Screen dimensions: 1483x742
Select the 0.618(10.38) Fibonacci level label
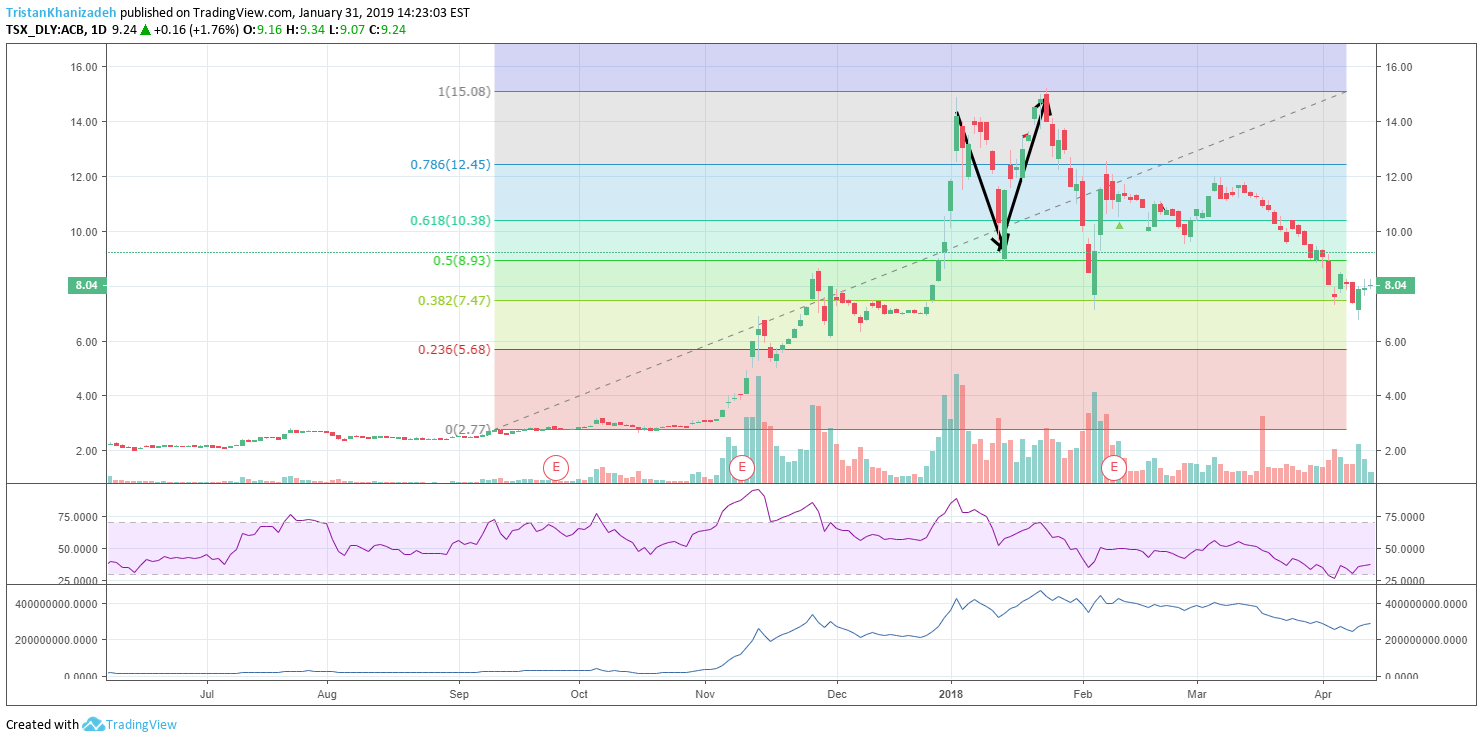coord(451,220)
